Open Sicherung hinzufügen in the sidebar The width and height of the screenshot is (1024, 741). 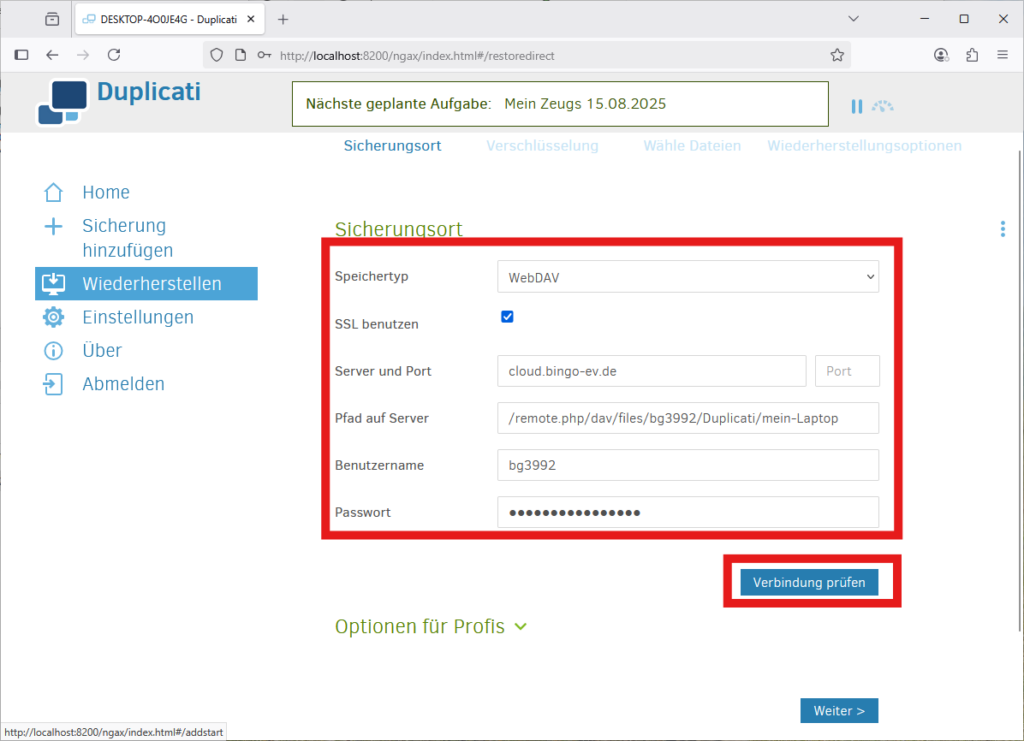point(128,238)
